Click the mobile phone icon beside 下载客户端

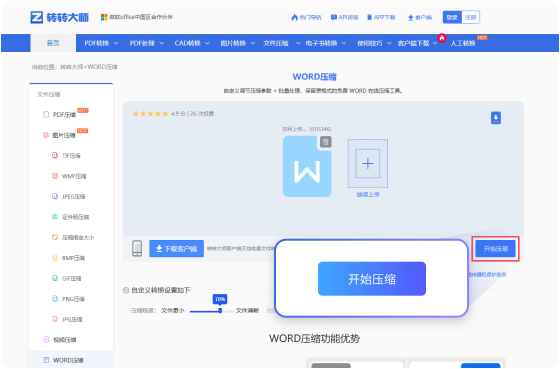click(137, 248)
